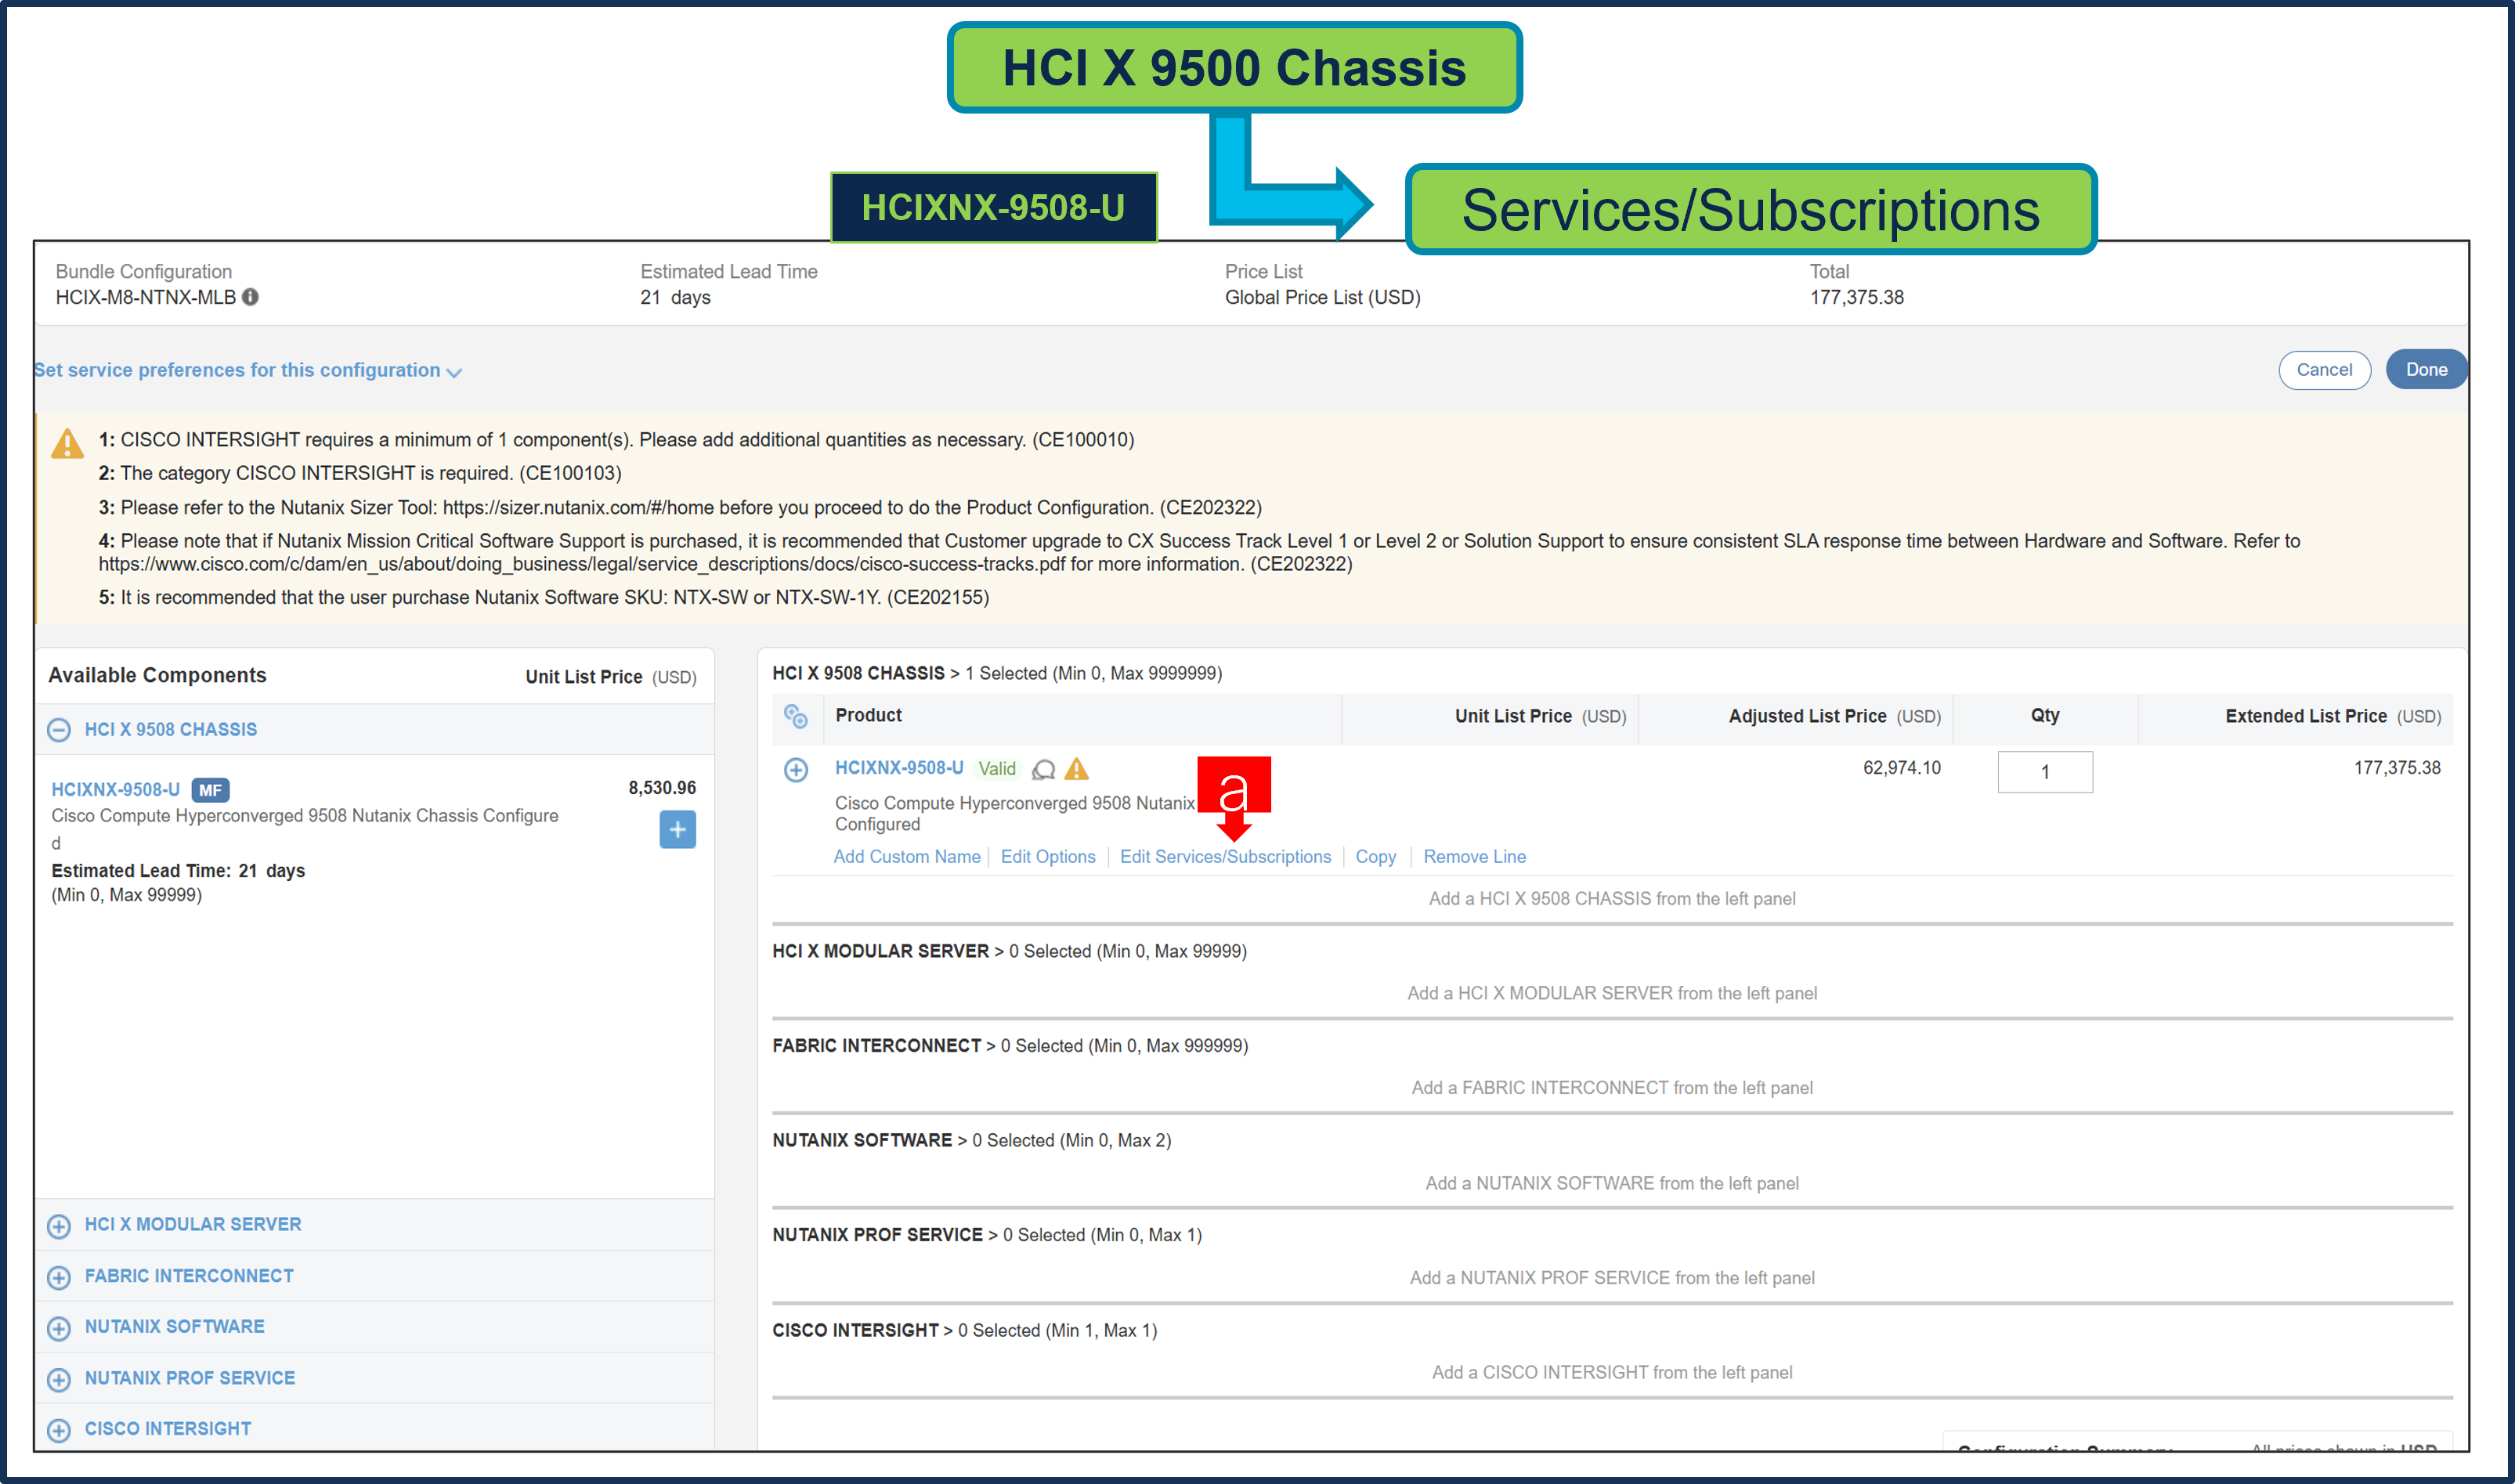Click the Qty input field showing 1

2044,771
